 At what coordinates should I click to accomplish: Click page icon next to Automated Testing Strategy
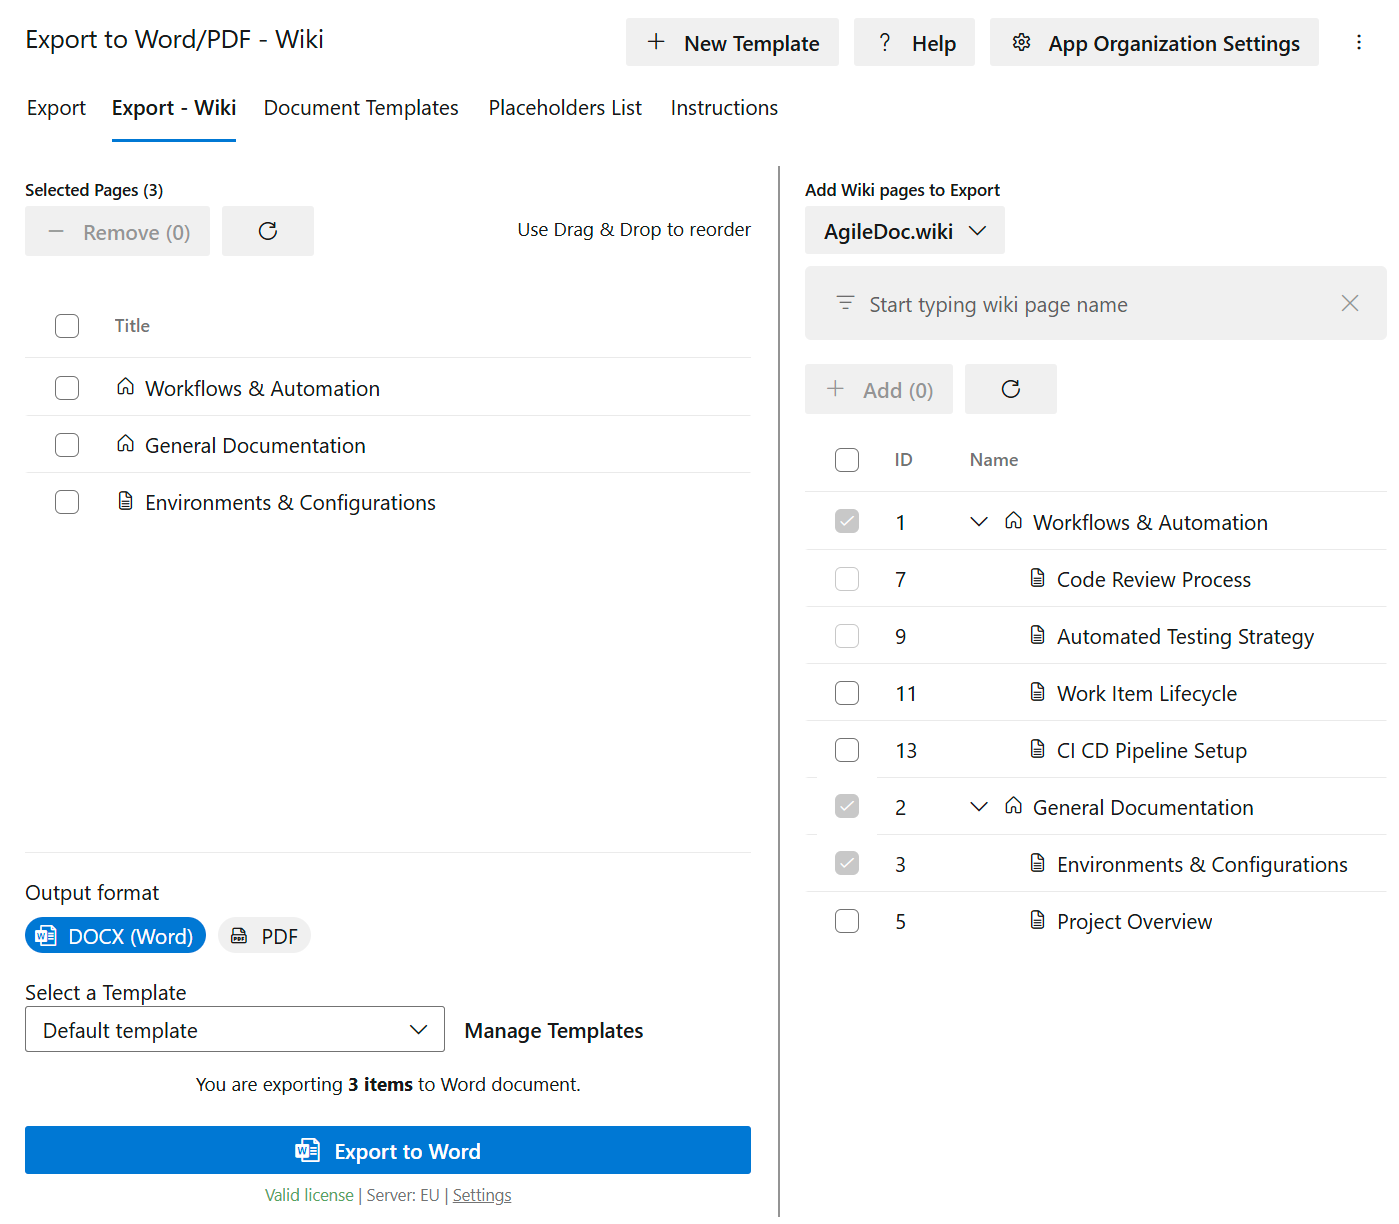pos(1037,635)
